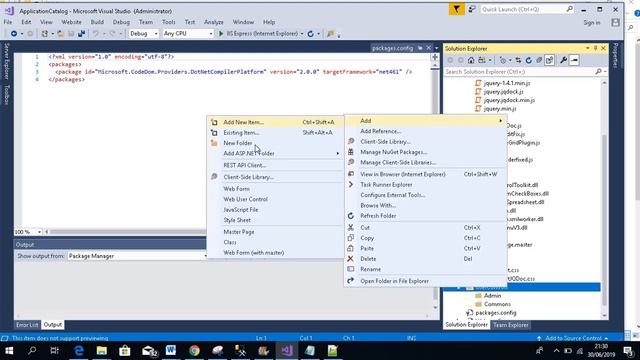Open Google Chrome from the taskbar
640x360 pixels.
194,351
